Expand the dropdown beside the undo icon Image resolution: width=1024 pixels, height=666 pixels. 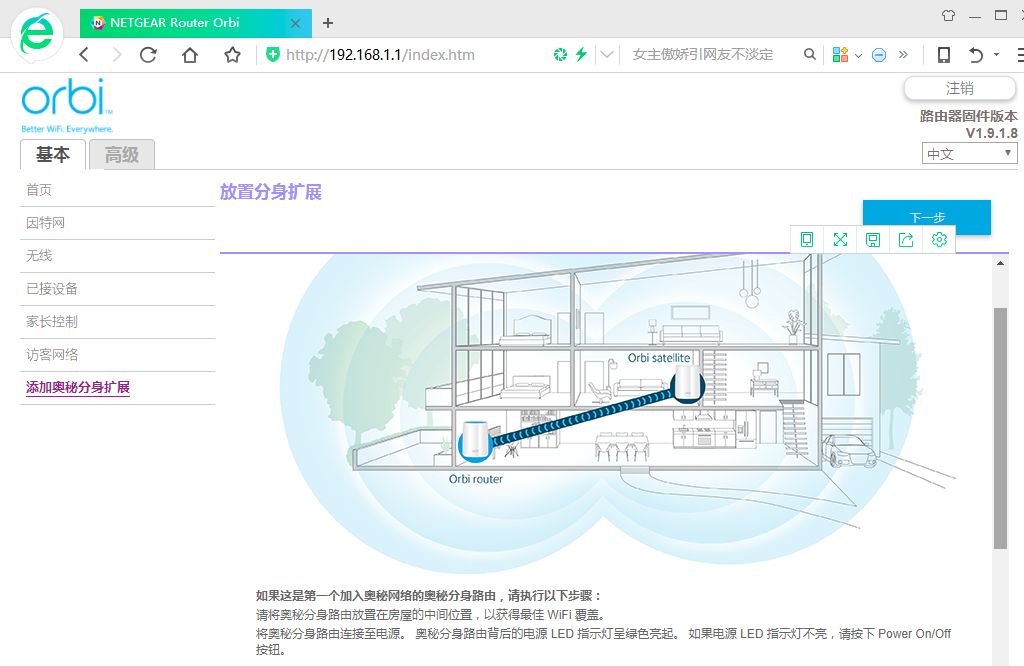tap(996, 55)
